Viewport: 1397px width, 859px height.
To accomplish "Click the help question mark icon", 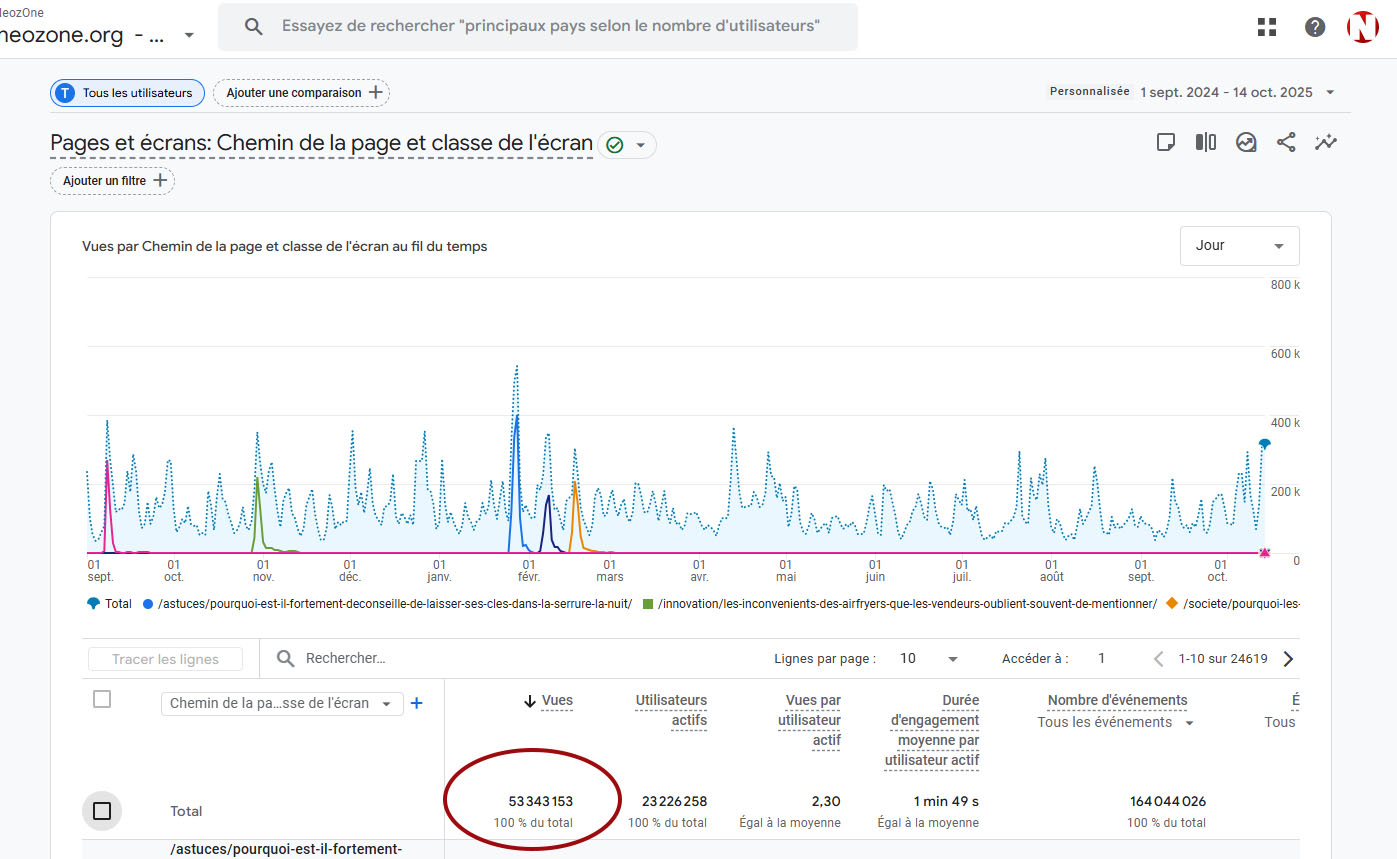I will (x=1315, y=27).
